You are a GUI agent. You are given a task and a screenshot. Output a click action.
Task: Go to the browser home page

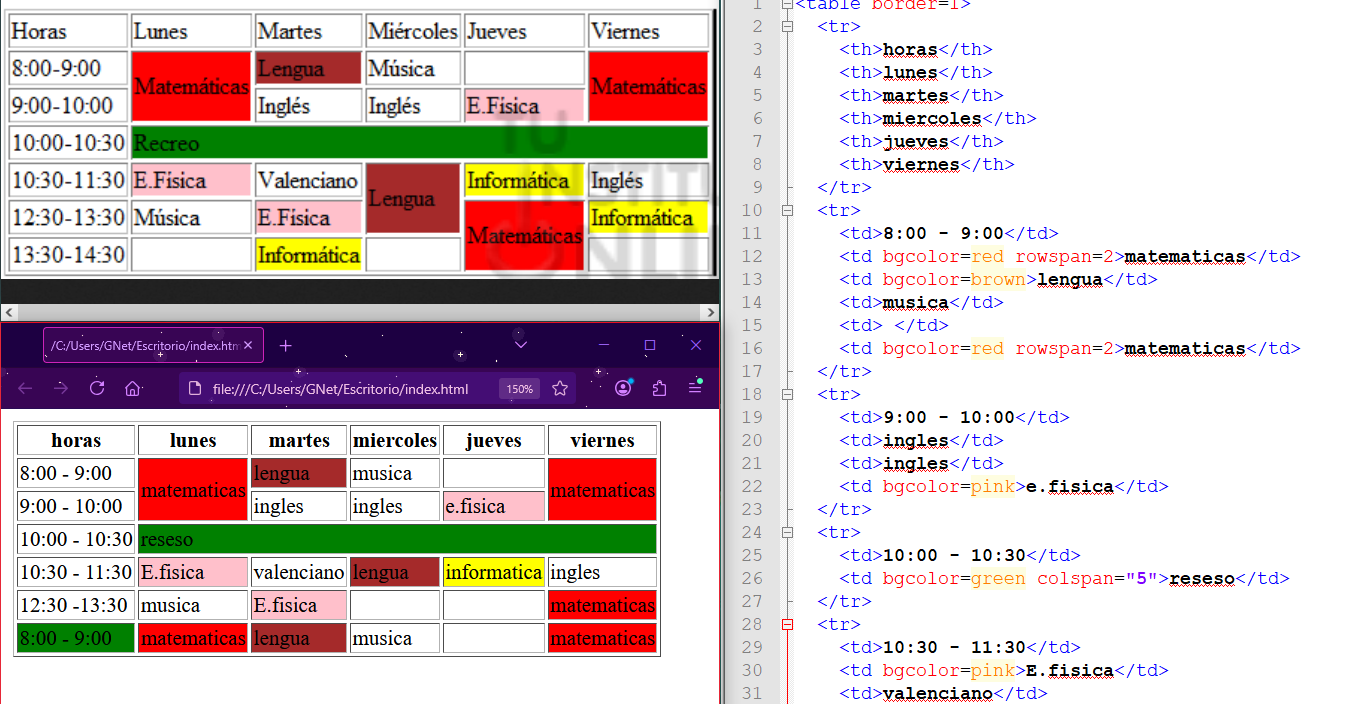pyautogui.click(x=132, y=388)
